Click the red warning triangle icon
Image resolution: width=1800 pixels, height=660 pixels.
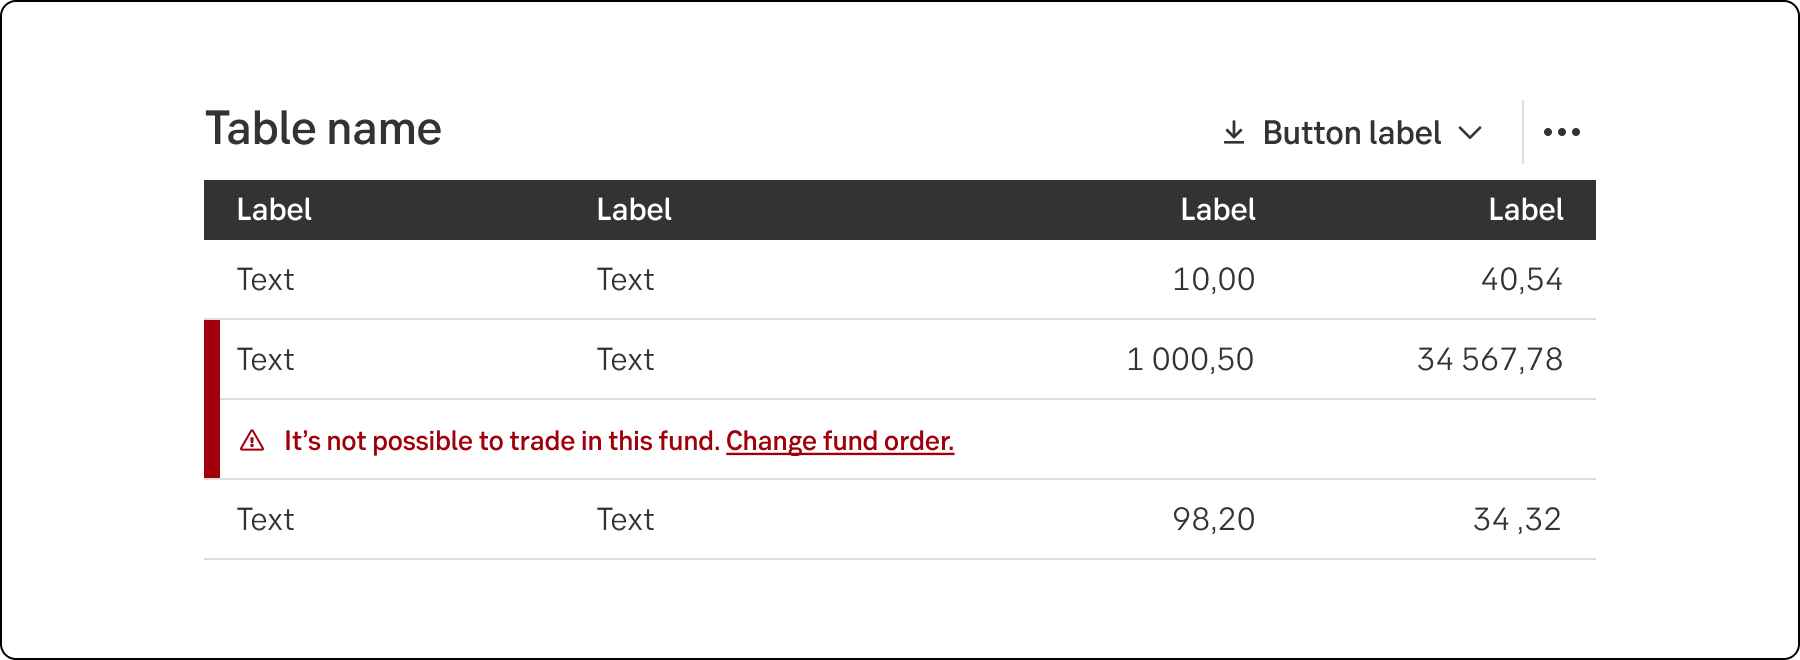click(x=252, y=441)
